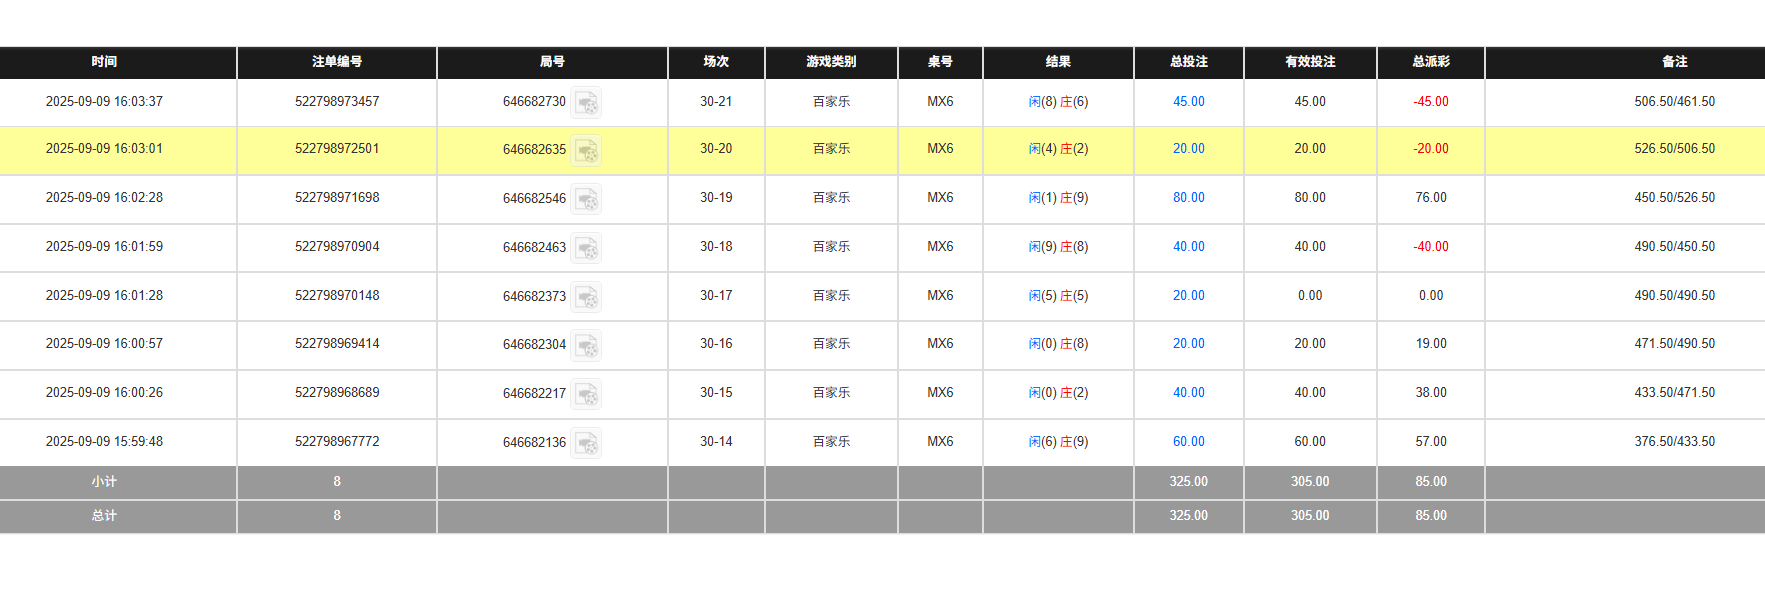This screenshot has width=1765, height=599.
Task: Select the 结果 column header
Action: point(1058,62)
